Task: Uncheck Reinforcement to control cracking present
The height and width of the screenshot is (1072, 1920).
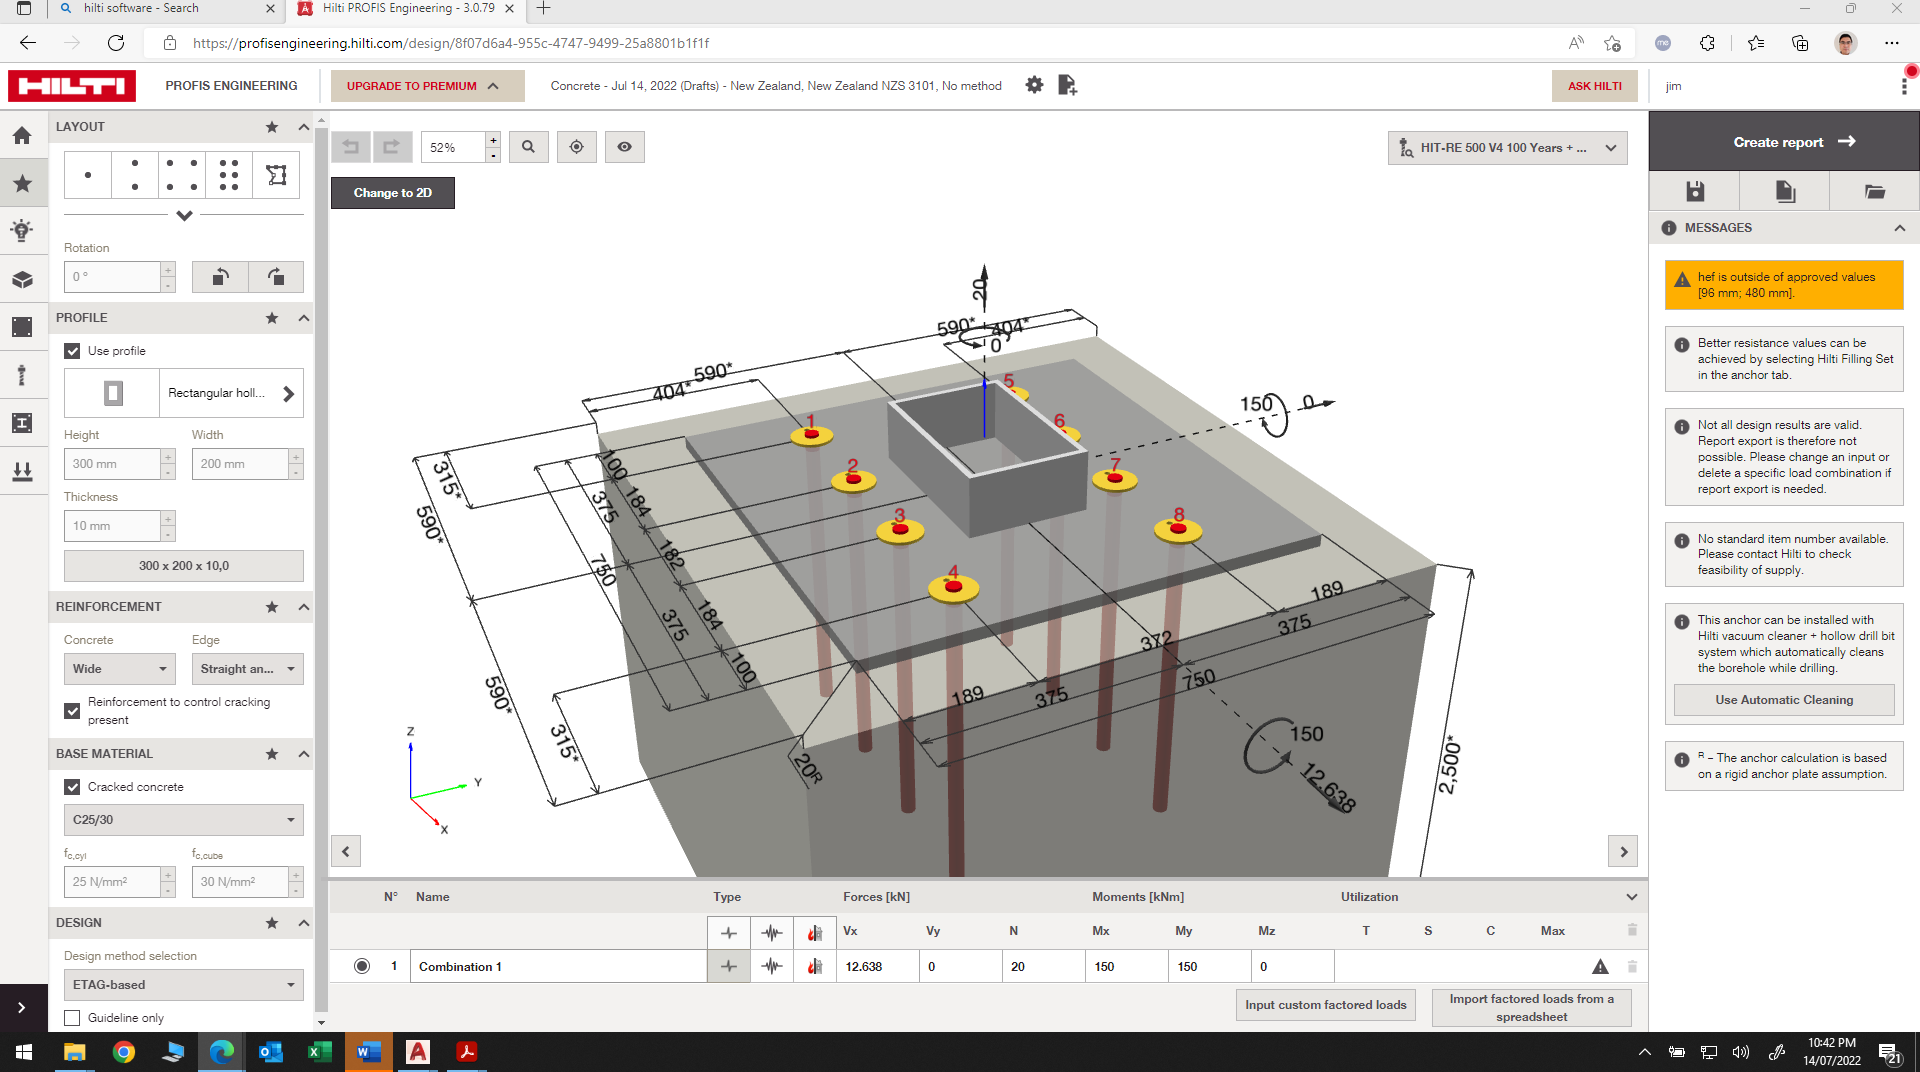Action: pos(71,710)
